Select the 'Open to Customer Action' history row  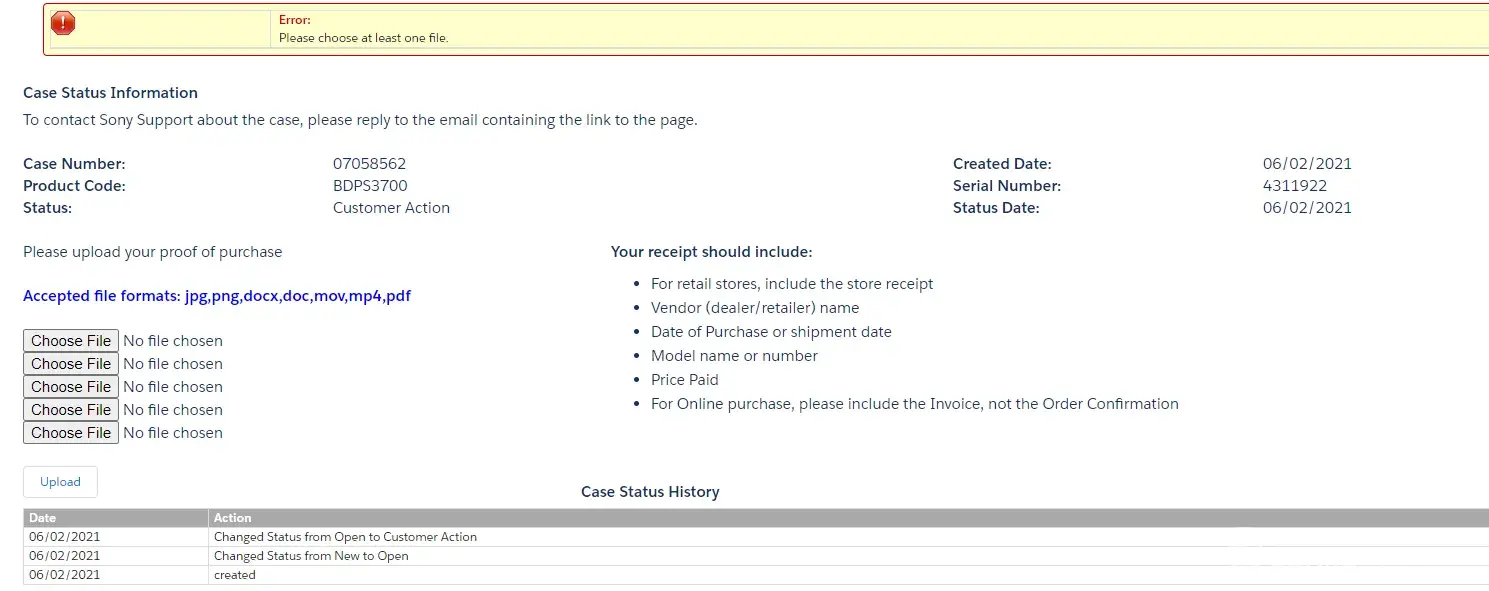(x=345, y=537)
